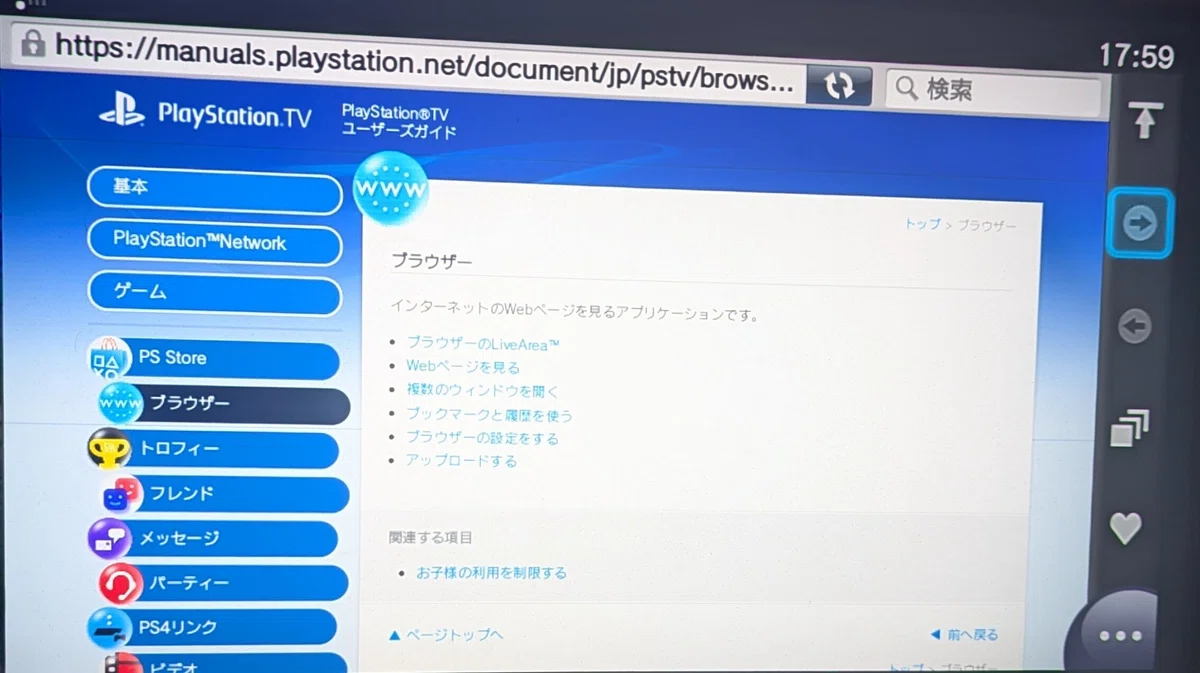1200x673 pixels.
Task: Focus the 検索 search field
Action: point(992,92)
